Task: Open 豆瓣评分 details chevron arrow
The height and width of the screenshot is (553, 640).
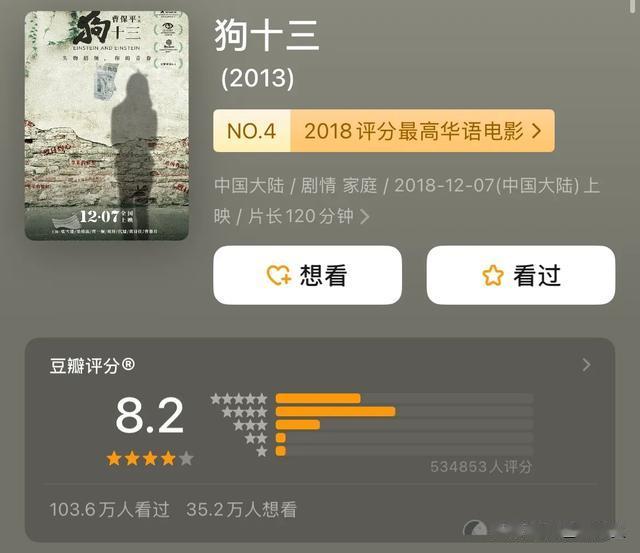Action: tap(587, 365)
